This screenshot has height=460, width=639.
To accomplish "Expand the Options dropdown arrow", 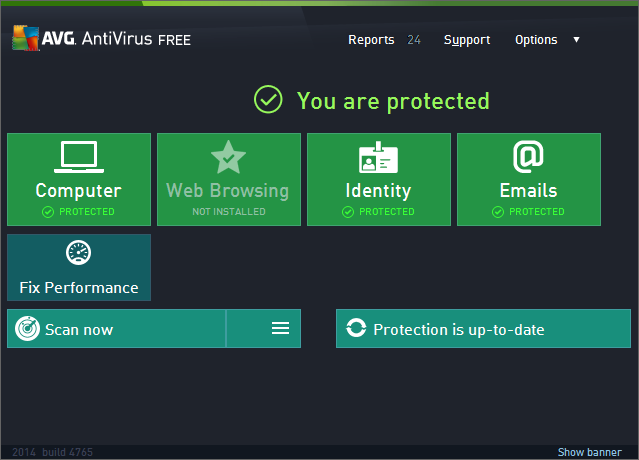I will coord(576,40).
